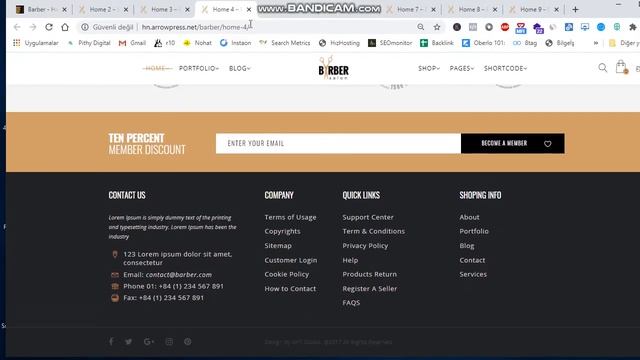The height and width of the screenshot is (360, 640).
Task: Switch to the first Barber tab
Action: point(41,9)
